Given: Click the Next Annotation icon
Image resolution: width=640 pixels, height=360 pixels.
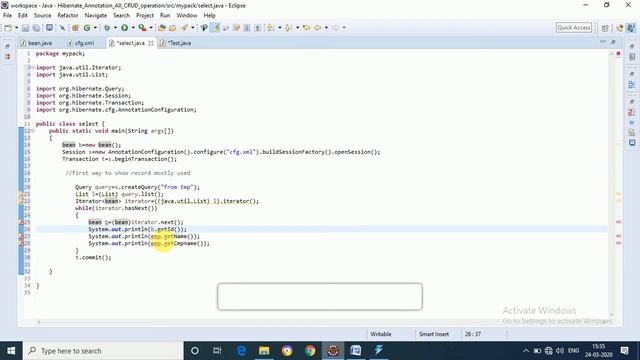Looking at the screenshot, I should pyautogui.click(x=271, y=28).
